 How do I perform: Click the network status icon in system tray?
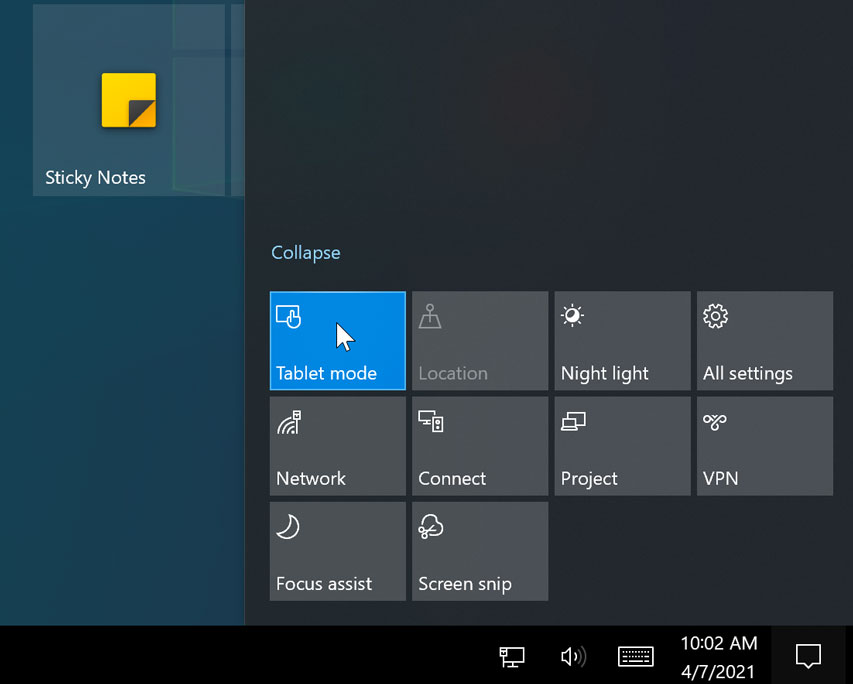[511, 657]
